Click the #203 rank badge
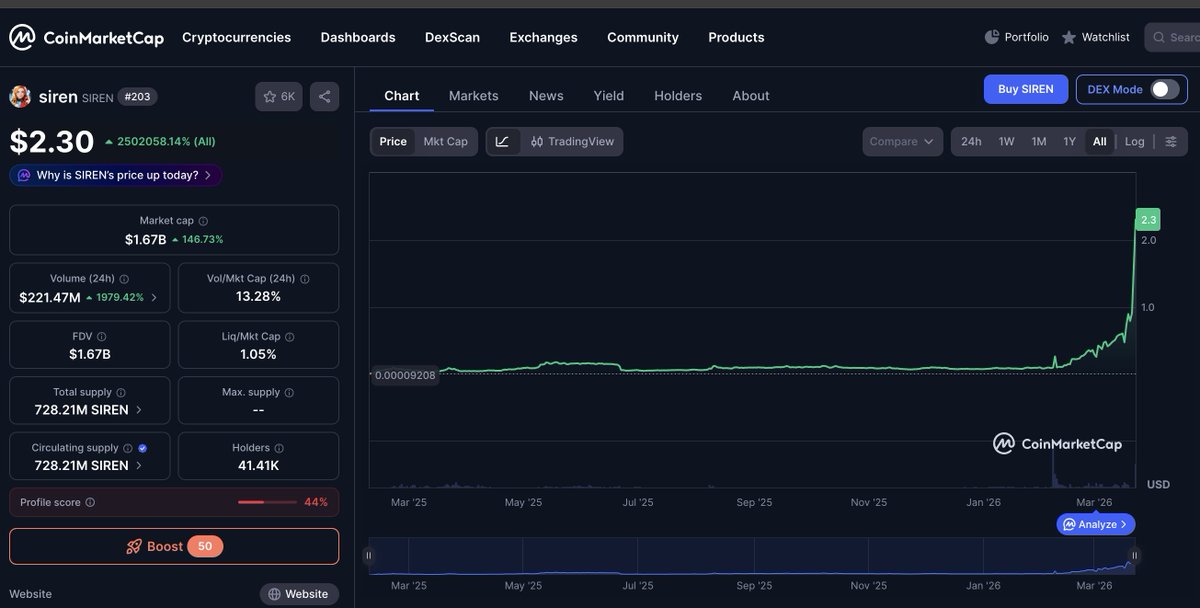1200x608 pixels. (137, 97)
